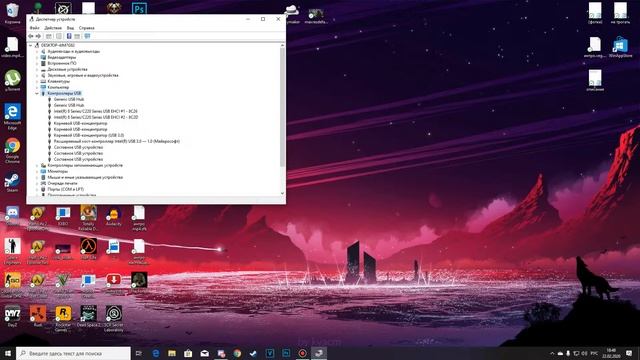Open Discord desktop shortcut

tap(13, 215)
